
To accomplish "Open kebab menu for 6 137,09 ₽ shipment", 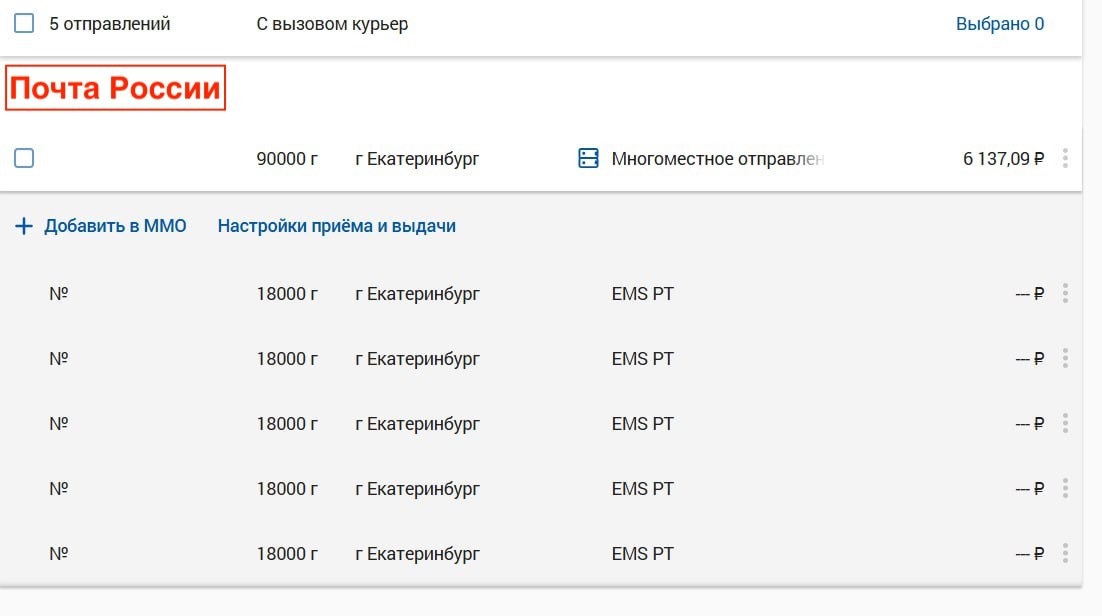I will tap(1065, 158).
